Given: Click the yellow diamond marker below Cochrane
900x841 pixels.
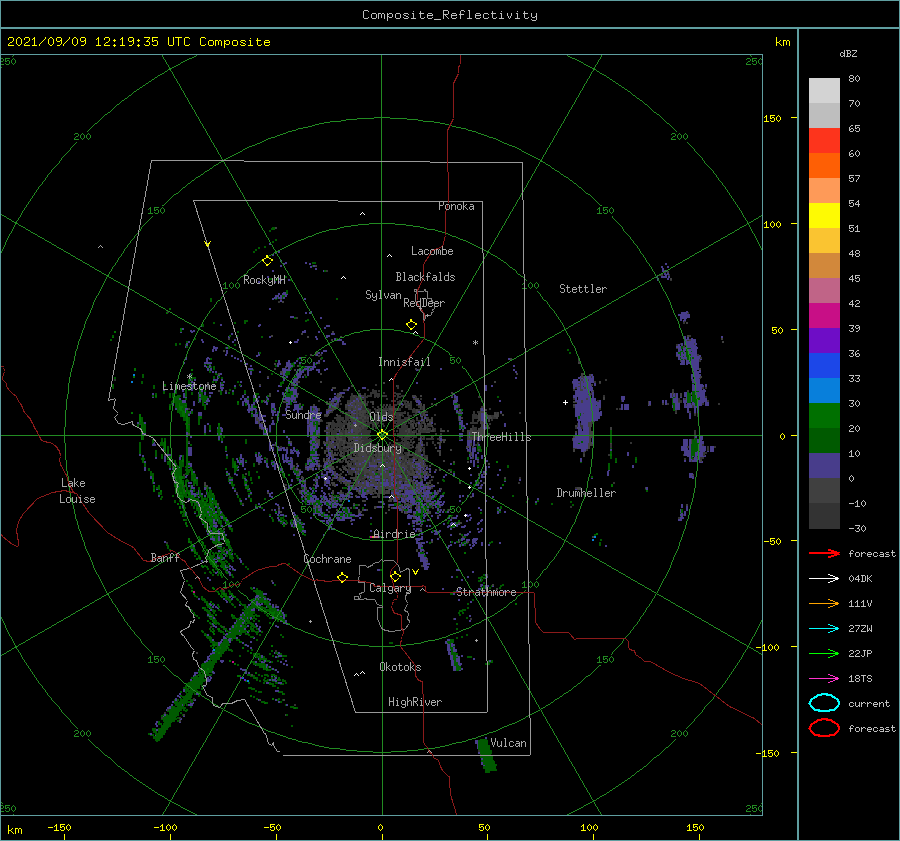Looking at the screenshot, I should coord(343,578).
